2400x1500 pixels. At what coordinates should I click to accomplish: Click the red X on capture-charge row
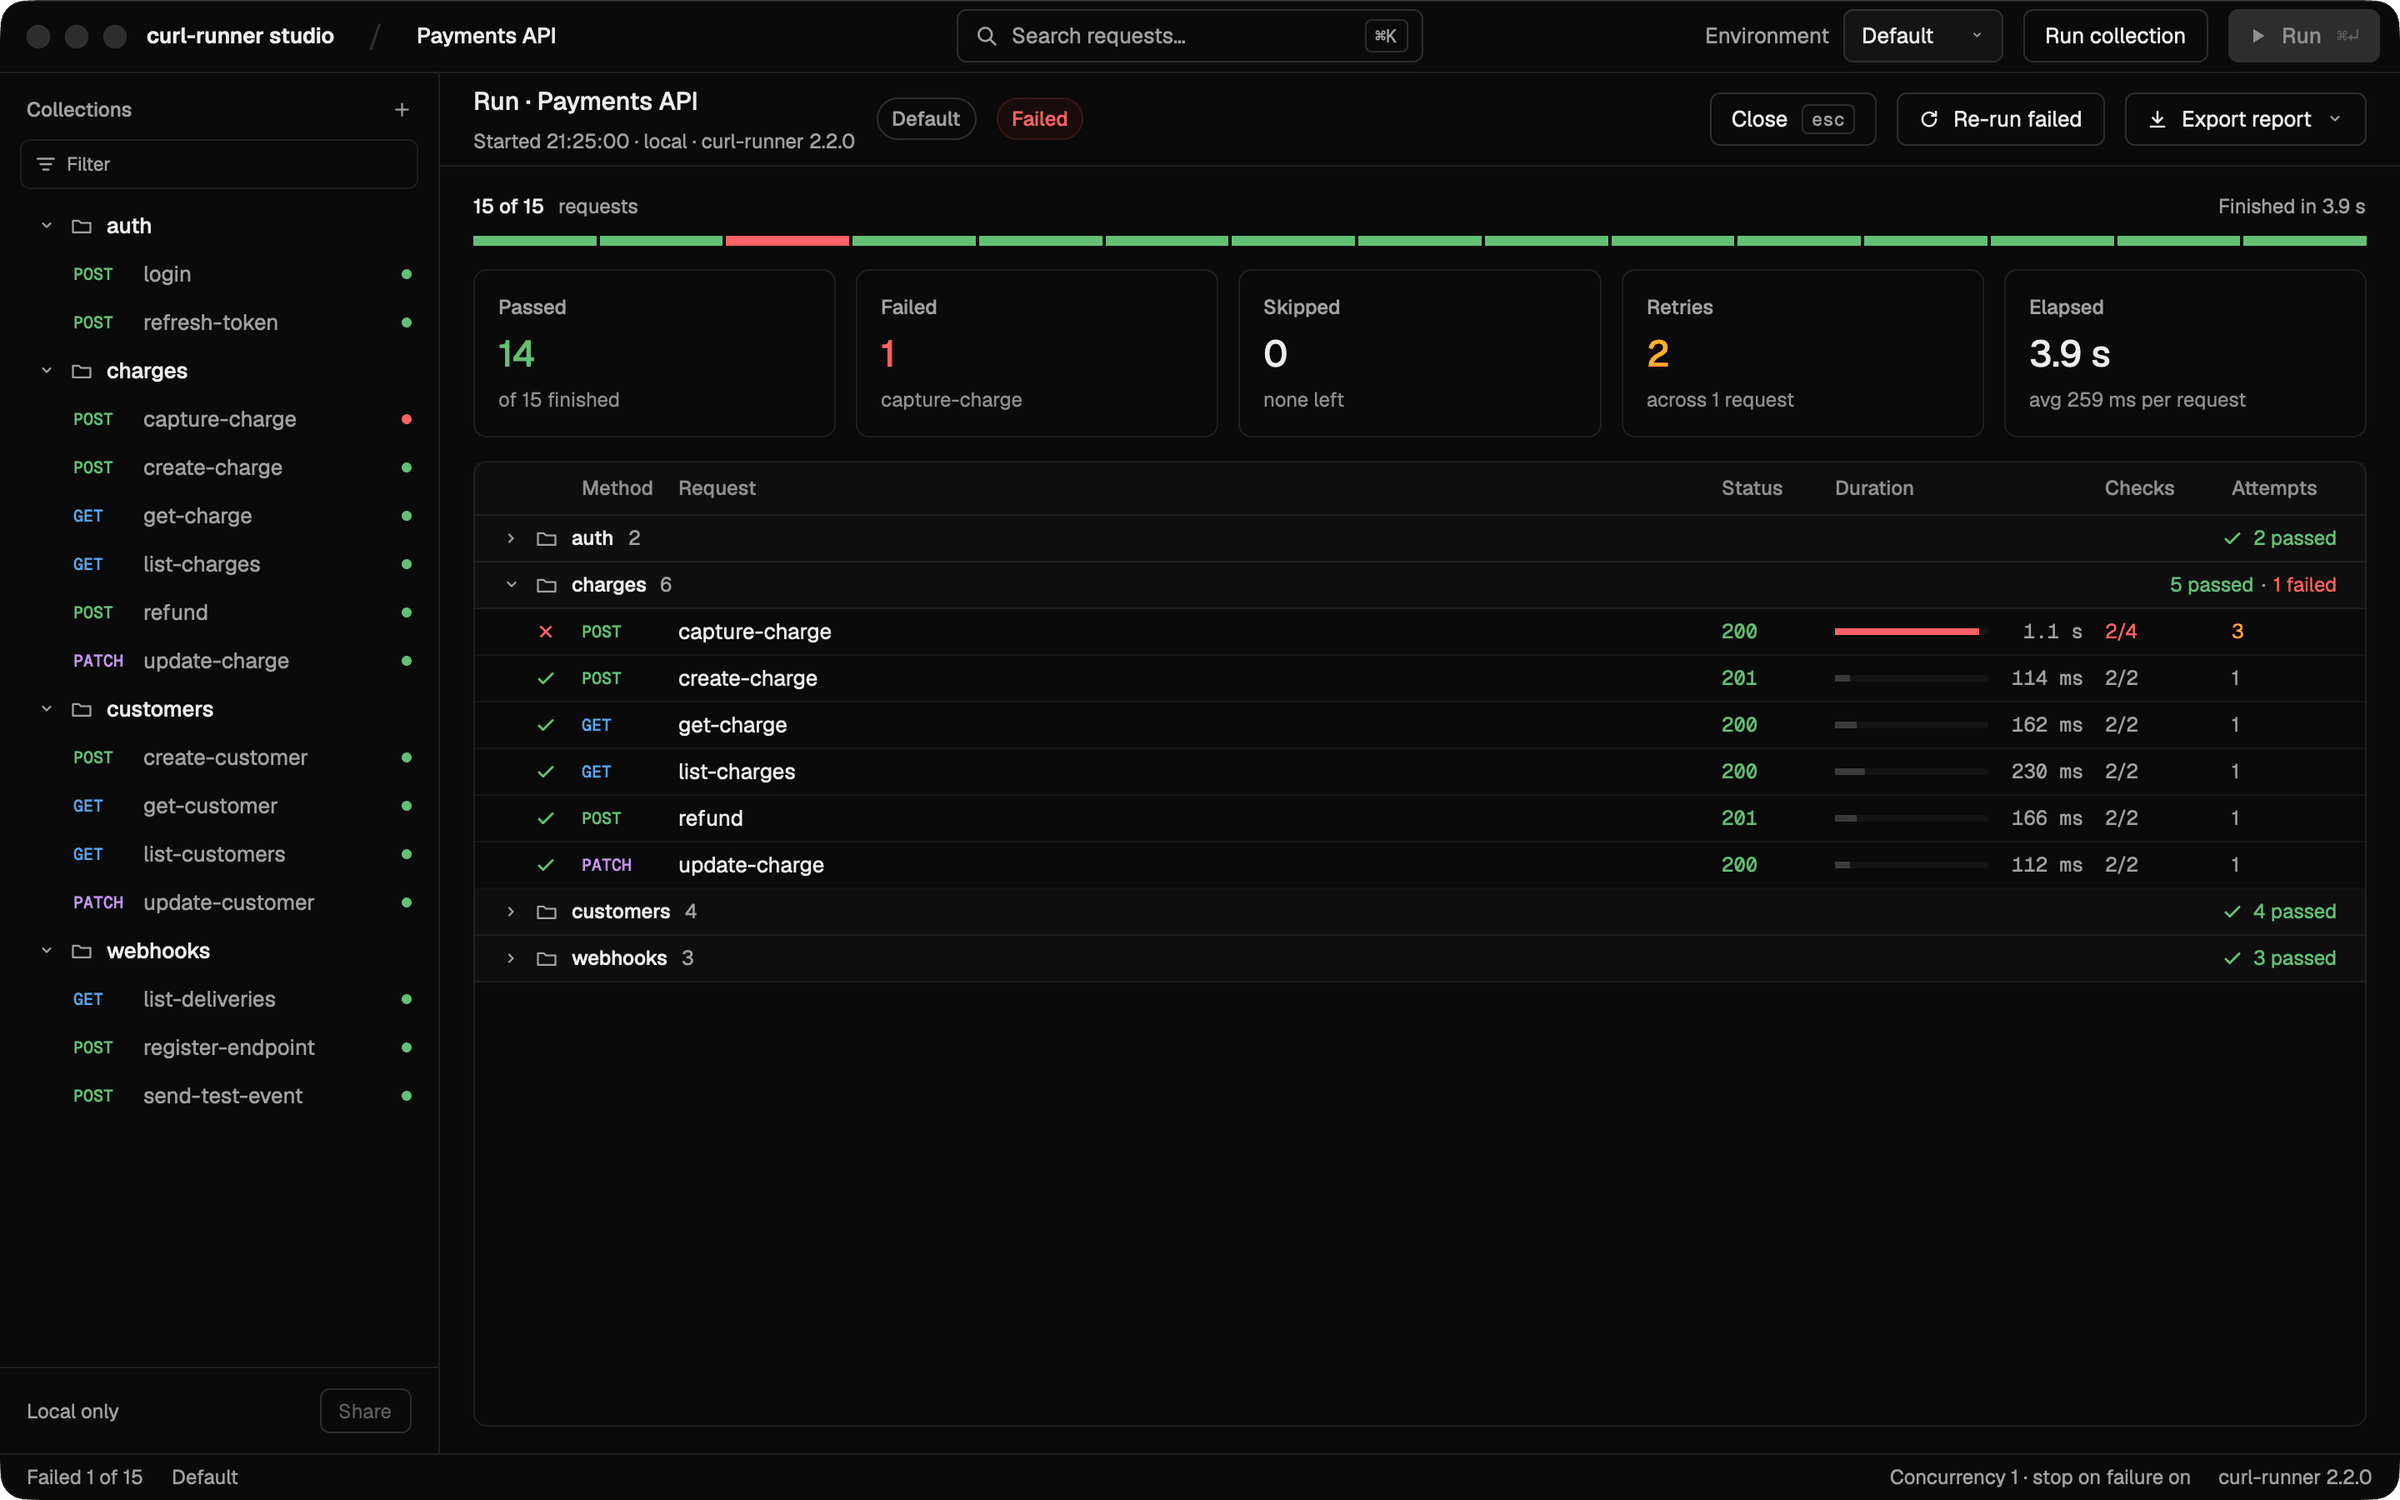tap(546, 632)
